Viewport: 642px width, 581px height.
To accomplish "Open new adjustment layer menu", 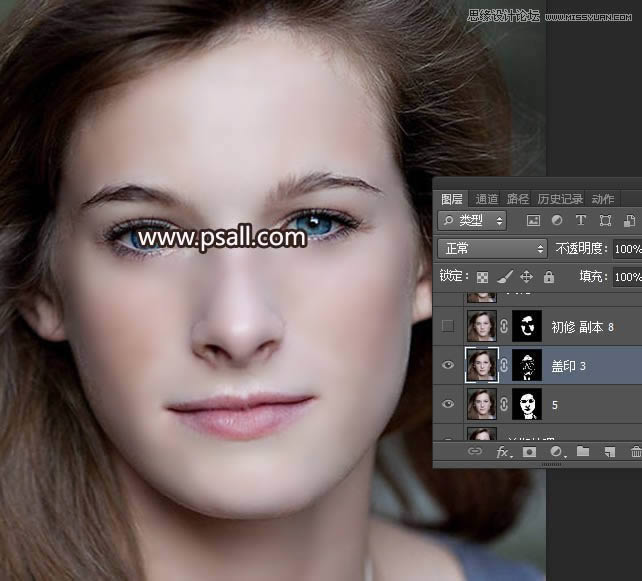I will tap(556, 452).
